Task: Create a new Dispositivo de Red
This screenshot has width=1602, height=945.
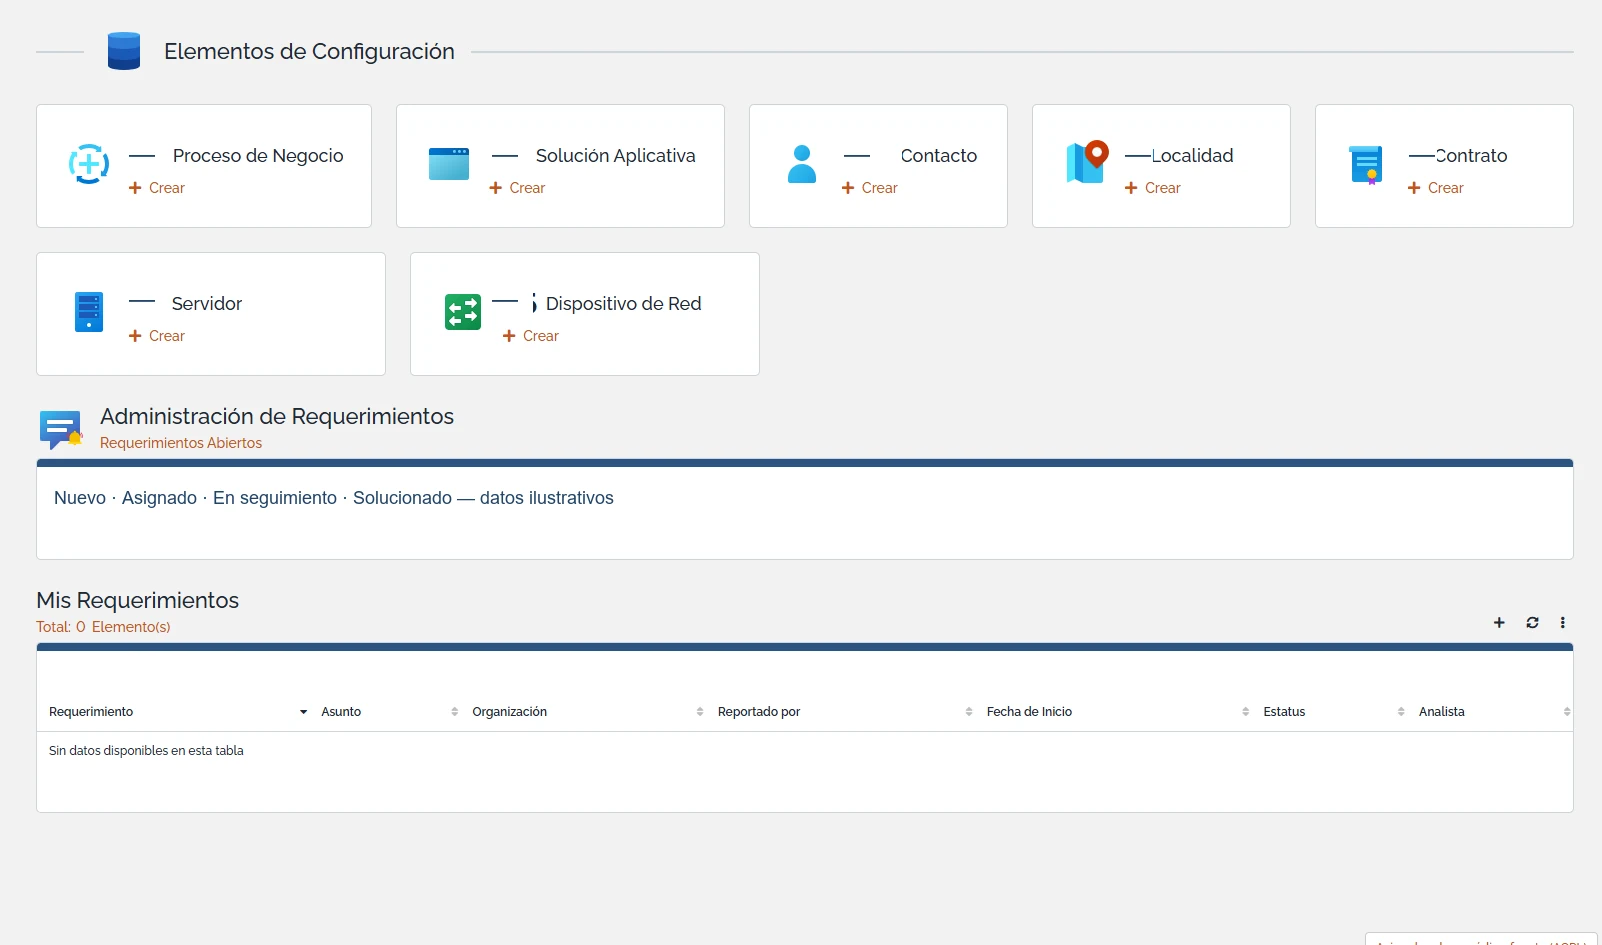Action: (531, 336)
